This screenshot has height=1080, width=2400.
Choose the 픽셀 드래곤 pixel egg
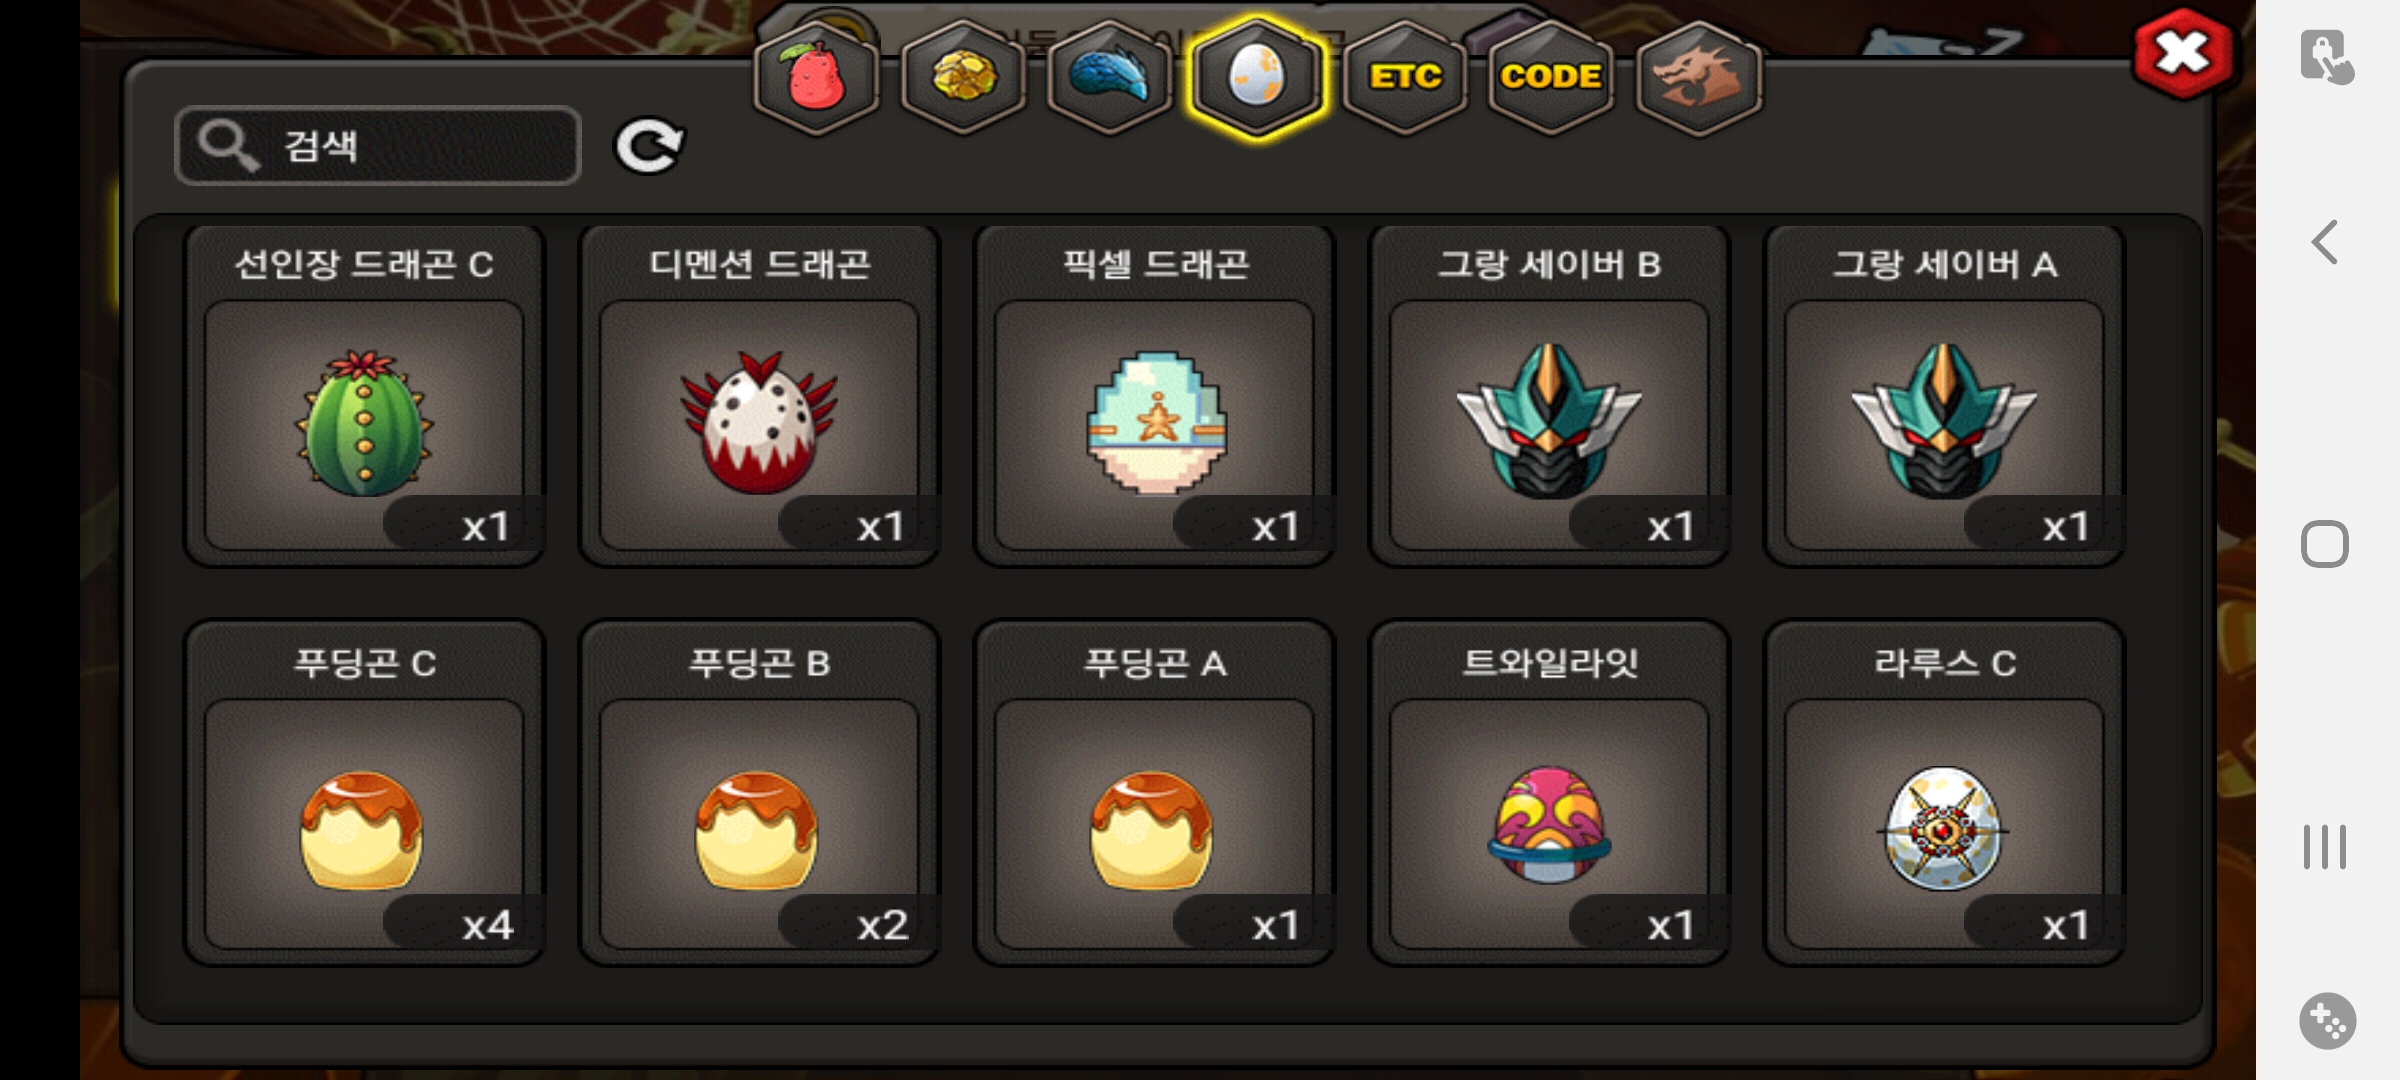coord(1154,396)
